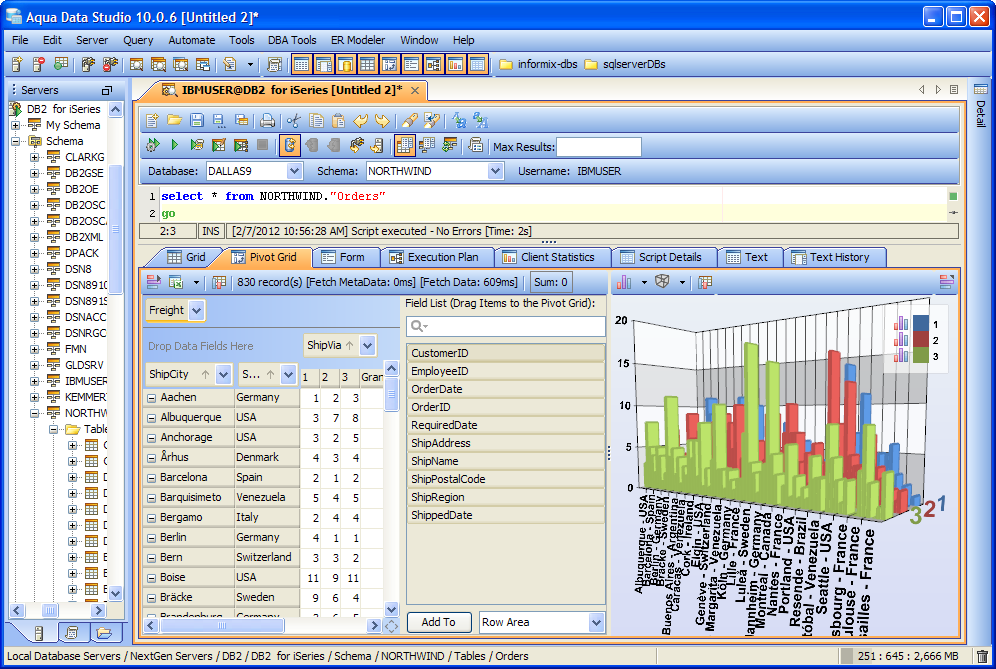Click the green execute play icon
This screenshot has width=996, height=669.
175,145
